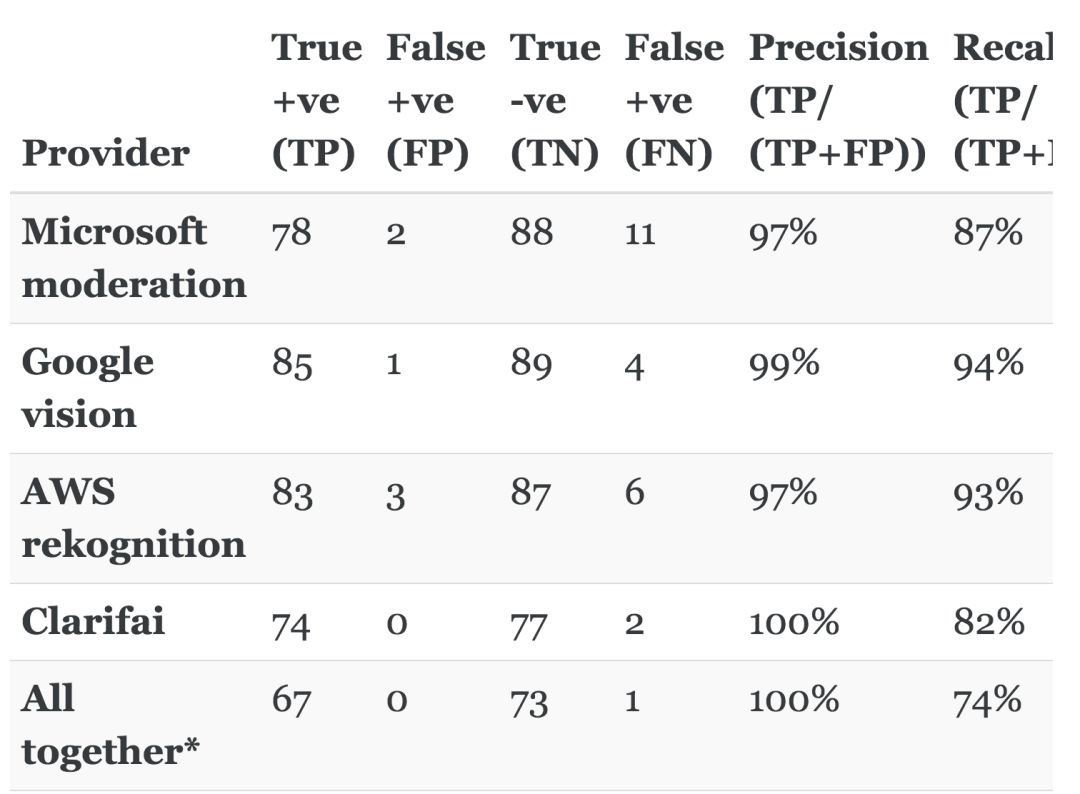Image resolution: width=1080 pixels, height=794 pixels.
Task: Click the "False +ve (FP)" column header
Action: [x=435, y=101]
